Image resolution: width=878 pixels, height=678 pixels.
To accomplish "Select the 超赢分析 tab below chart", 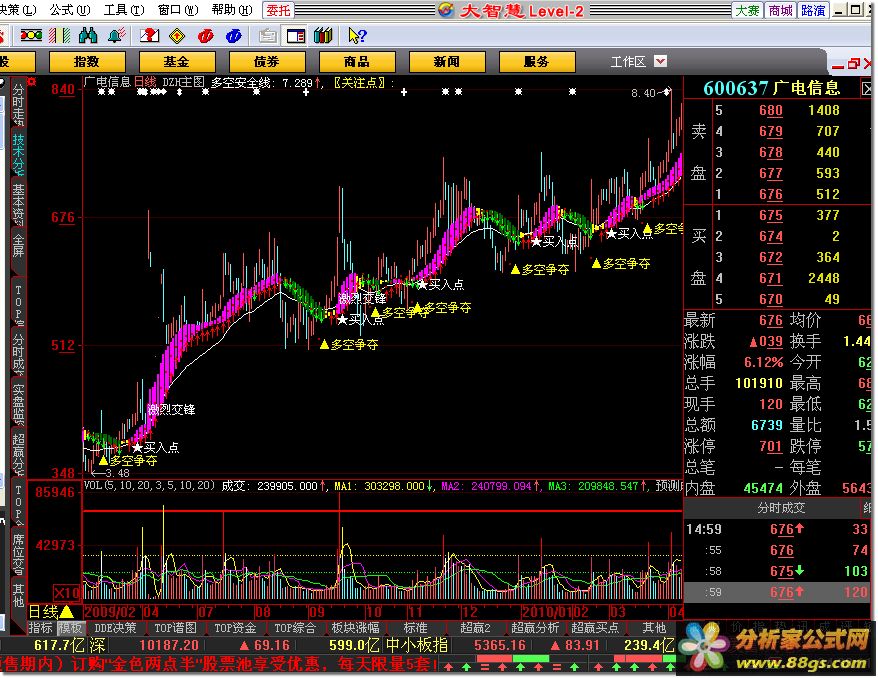I will [x=536, y=628].
